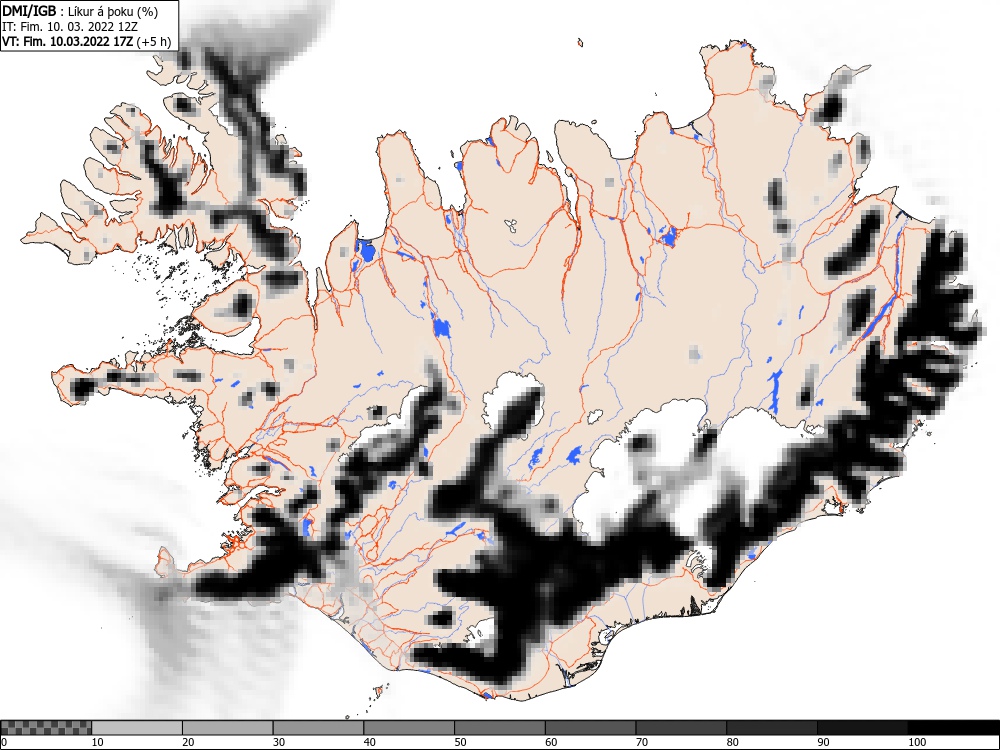The height and width of the screenshot is (750, 1000).
Task: Click the valid time line 'VT: Fim. 10.03.2022 17Z'
Action: coord(68,42)
